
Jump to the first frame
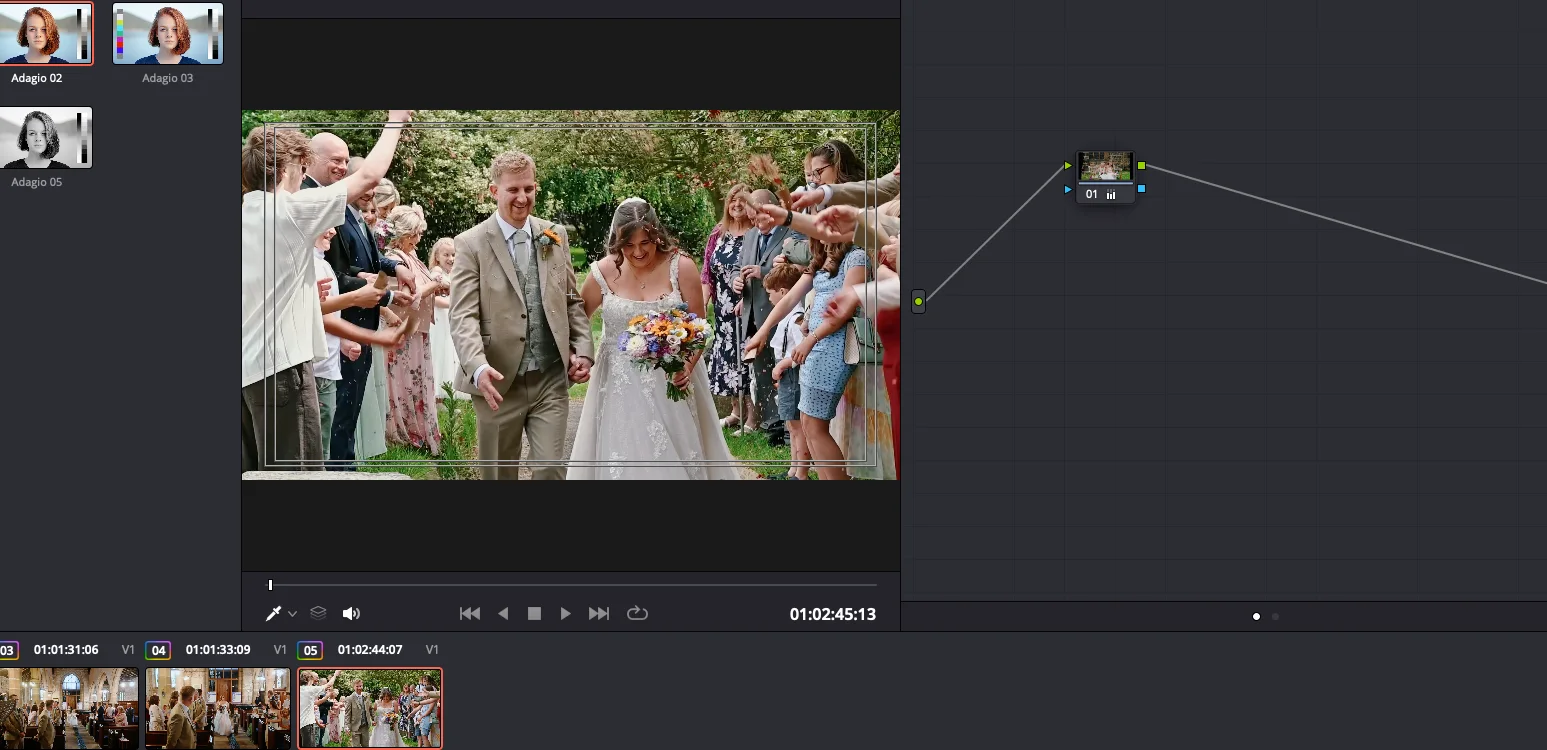coord(469,613)
